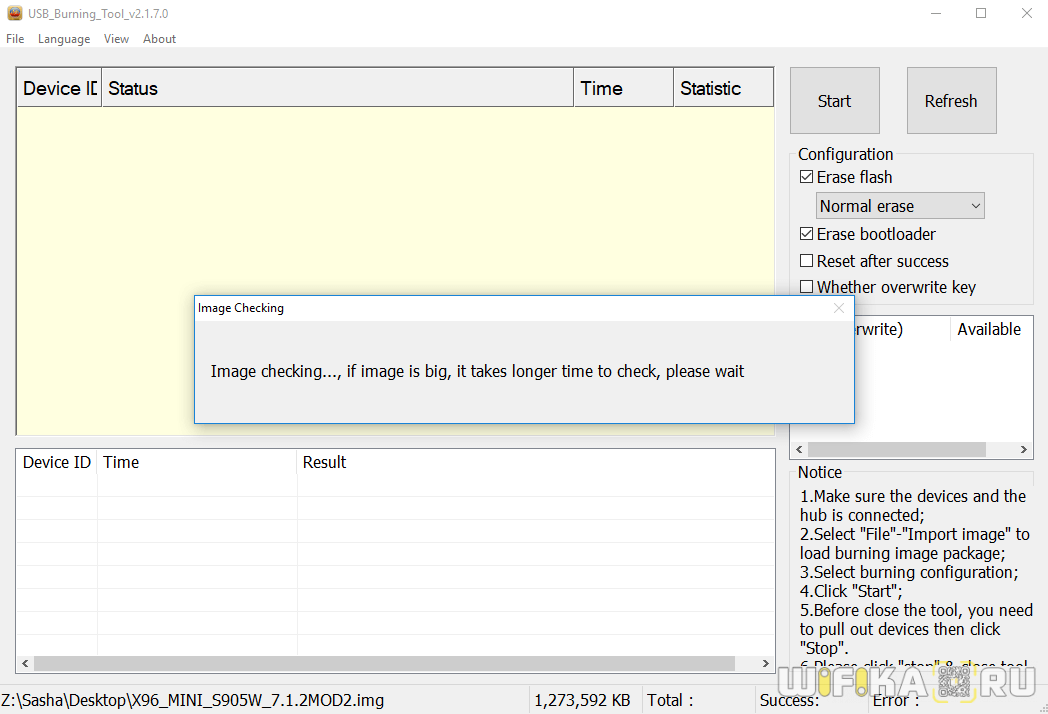This screenshot has height=714, width=1048.
Task: Click the USB Burning Tool app icon
Action: point(14,13)
